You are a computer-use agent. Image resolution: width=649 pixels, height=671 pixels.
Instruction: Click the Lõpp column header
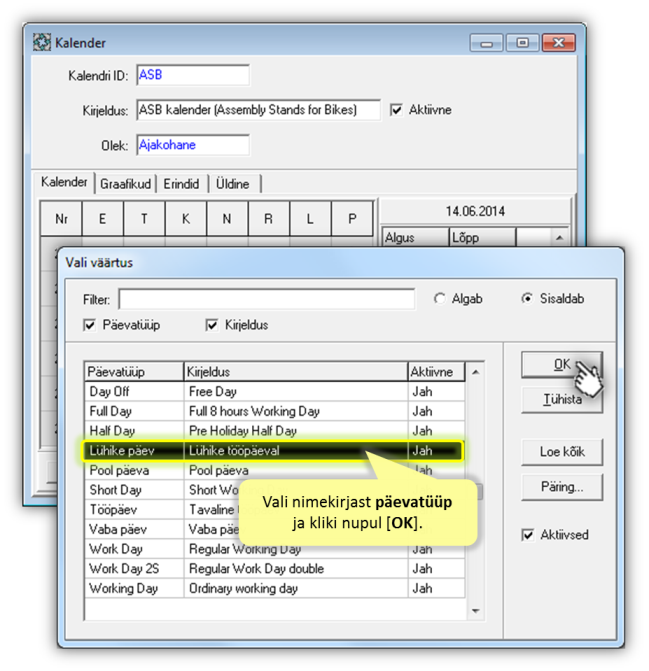click(482, 238)
